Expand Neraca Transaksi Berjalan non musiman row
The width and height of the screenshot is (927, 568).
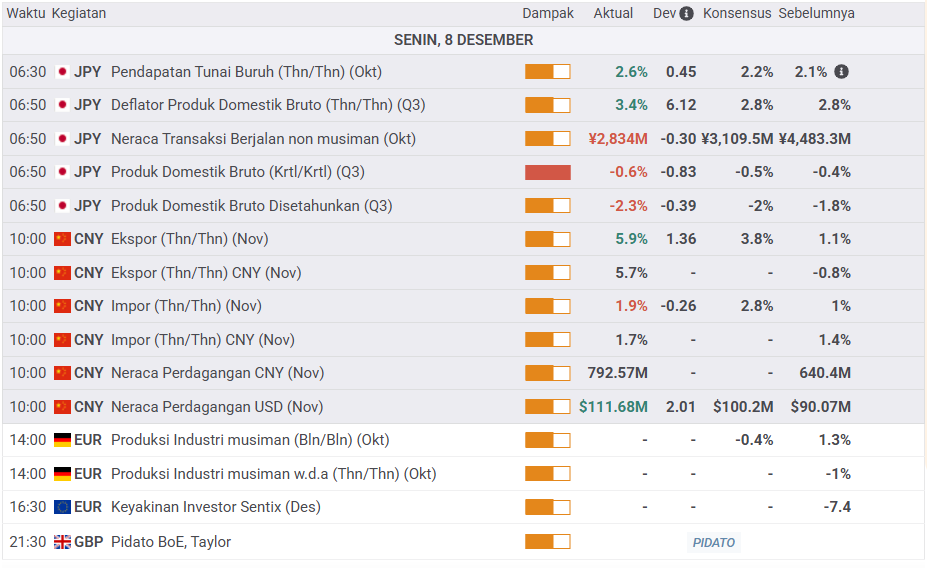click(x=263, y=139)
